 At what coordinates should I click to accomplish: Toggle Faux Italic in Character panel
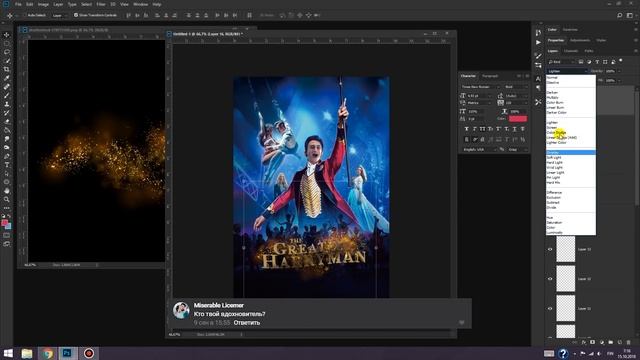coord(475,129)
